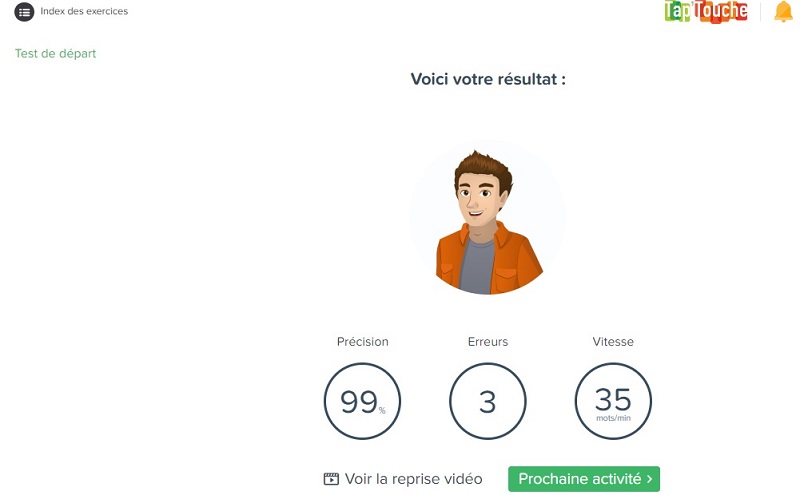Image resolution: width=800 pixels, height=495 pixels.
Task: Click the "Index des exercices" label
Action: (x=84, y=12)
